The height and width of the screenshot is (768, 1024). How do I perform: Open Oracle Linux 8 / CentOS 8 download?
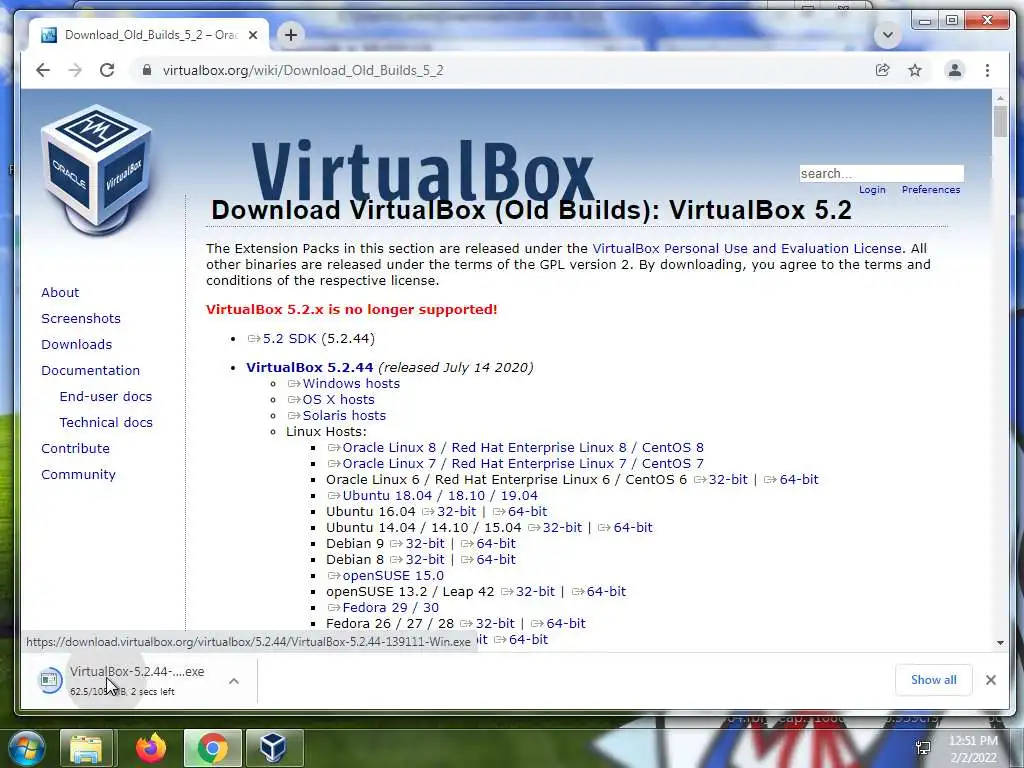[516, 447]
